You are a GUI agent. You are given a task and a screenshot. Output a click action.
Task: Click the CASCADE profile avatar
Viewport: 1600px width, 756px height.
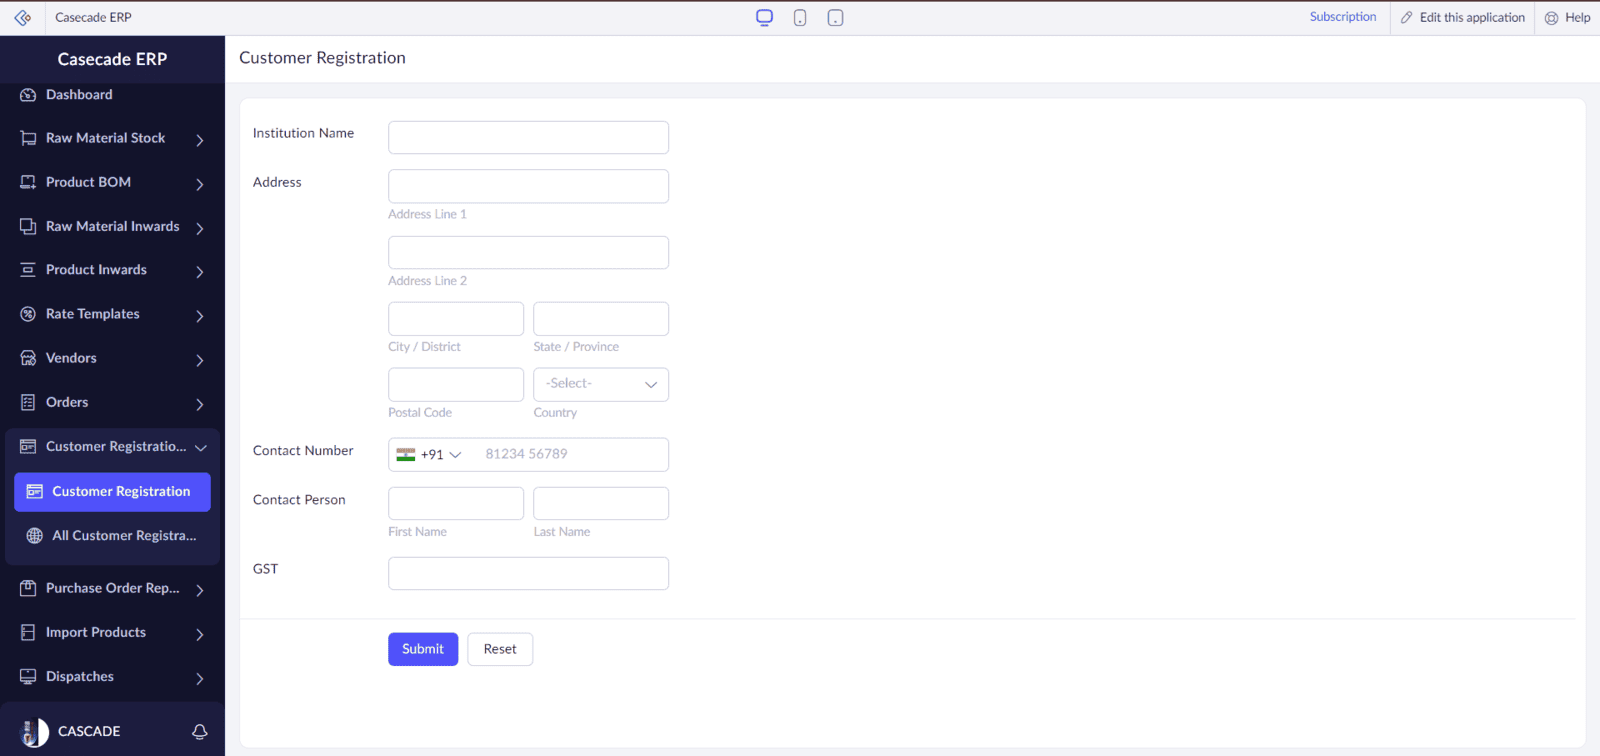pos(35,732)
